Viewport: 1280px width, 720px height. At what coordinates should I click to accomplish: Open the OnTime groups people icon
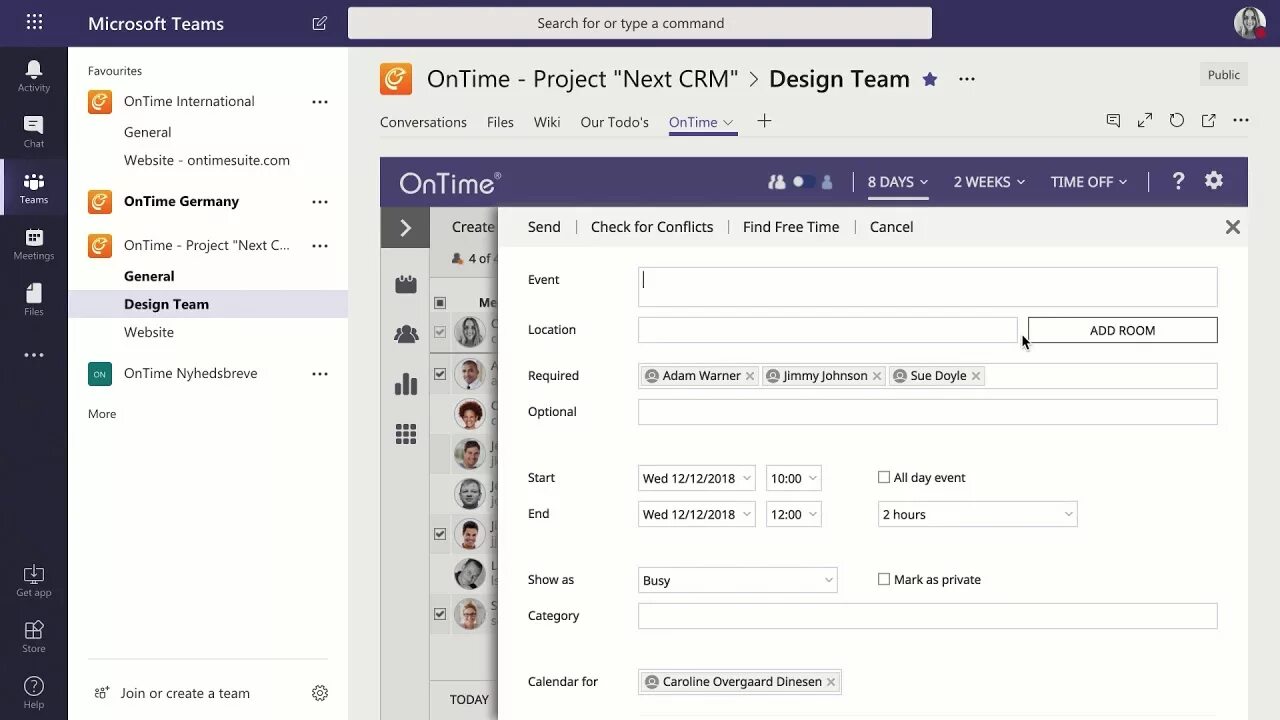click(406, 334)
